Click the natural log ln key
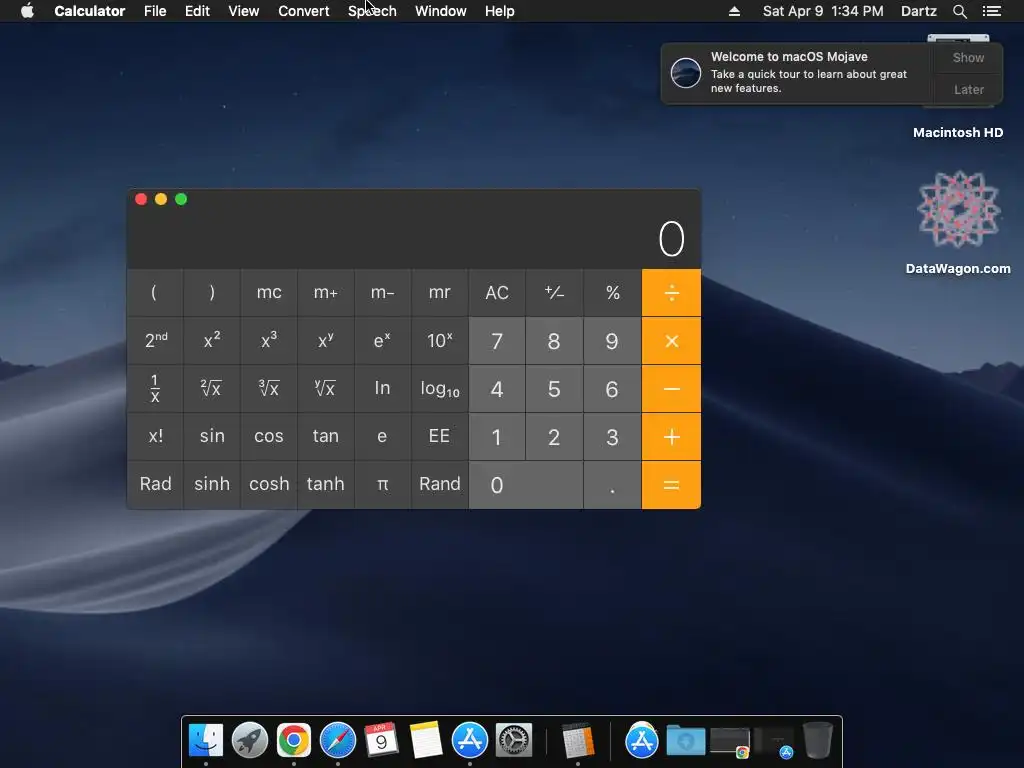Image resolution: width=1024 pixels, height=768 pixels. [x=382, y=389]
